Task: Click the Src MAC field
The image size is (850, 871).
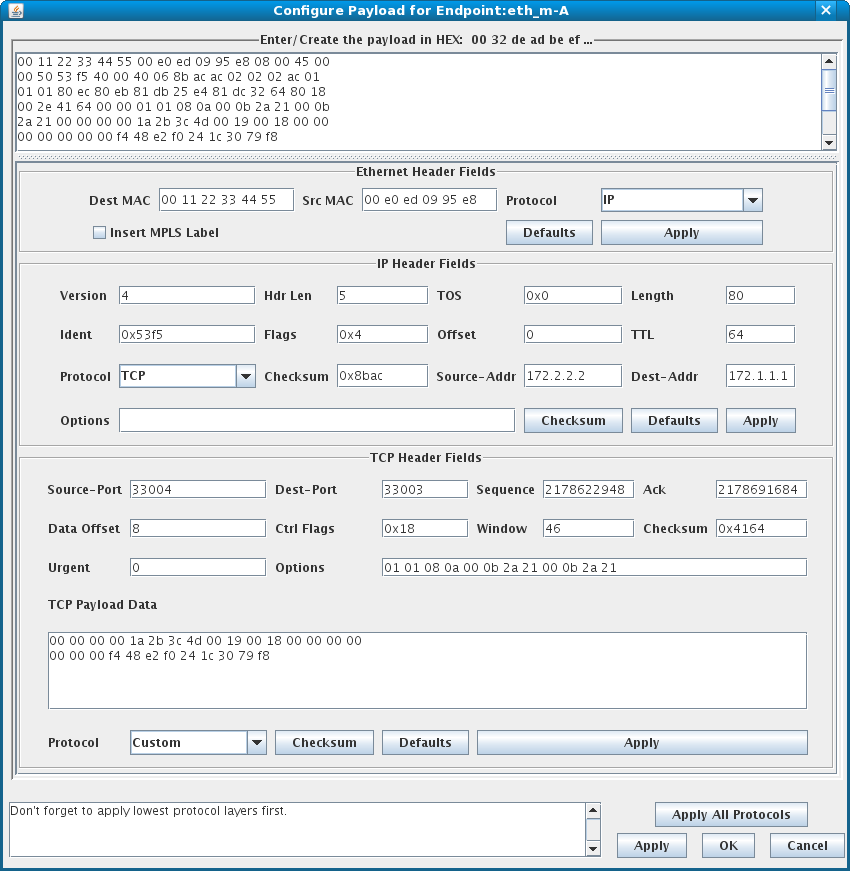Action: click(429, 200)
